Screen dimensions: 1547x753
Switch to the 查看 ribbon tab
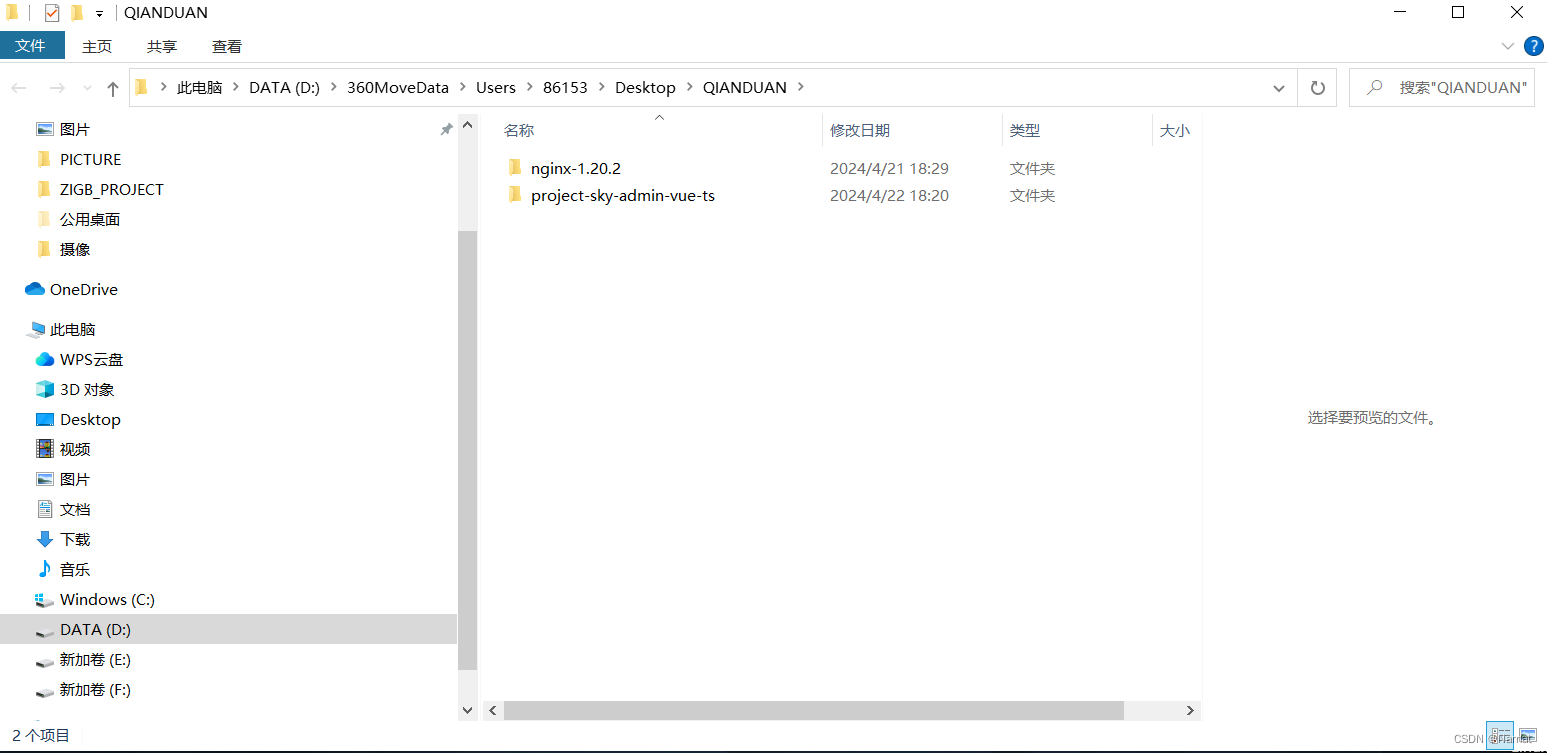(x=227, y=46)
